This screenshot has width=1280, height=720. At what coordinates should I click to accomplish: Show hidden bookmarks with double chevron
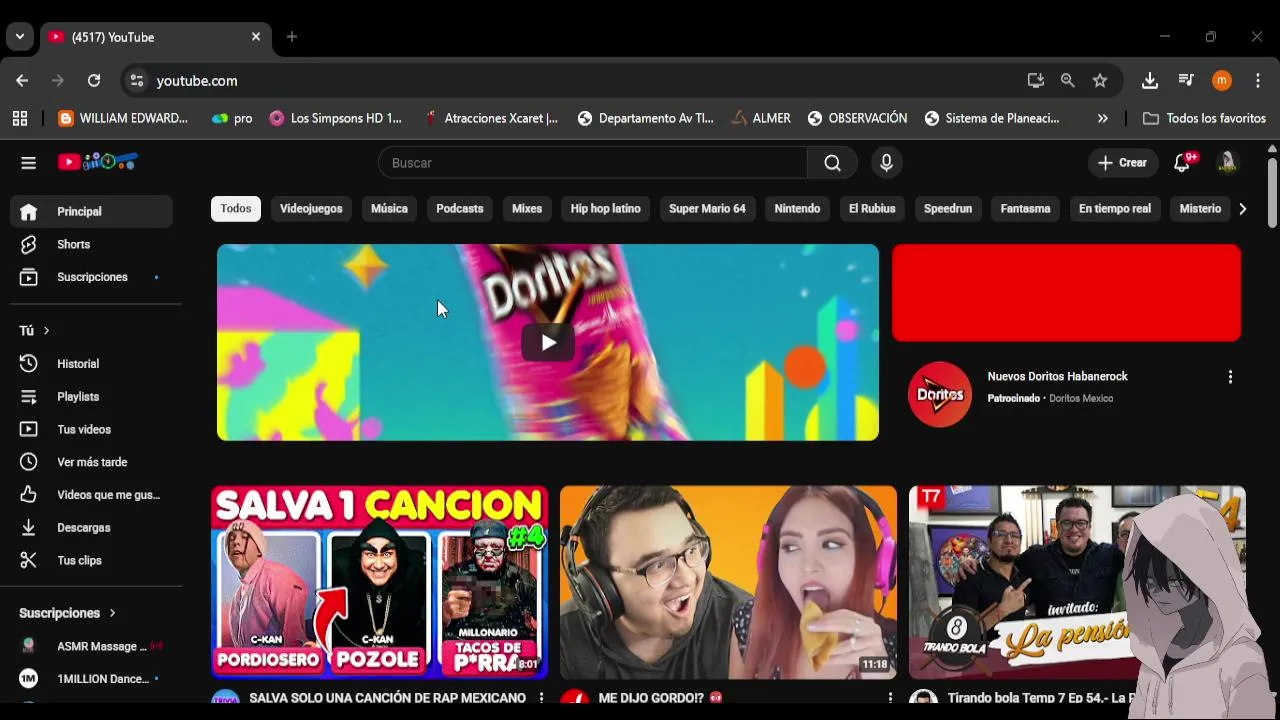coord(1102,118)
